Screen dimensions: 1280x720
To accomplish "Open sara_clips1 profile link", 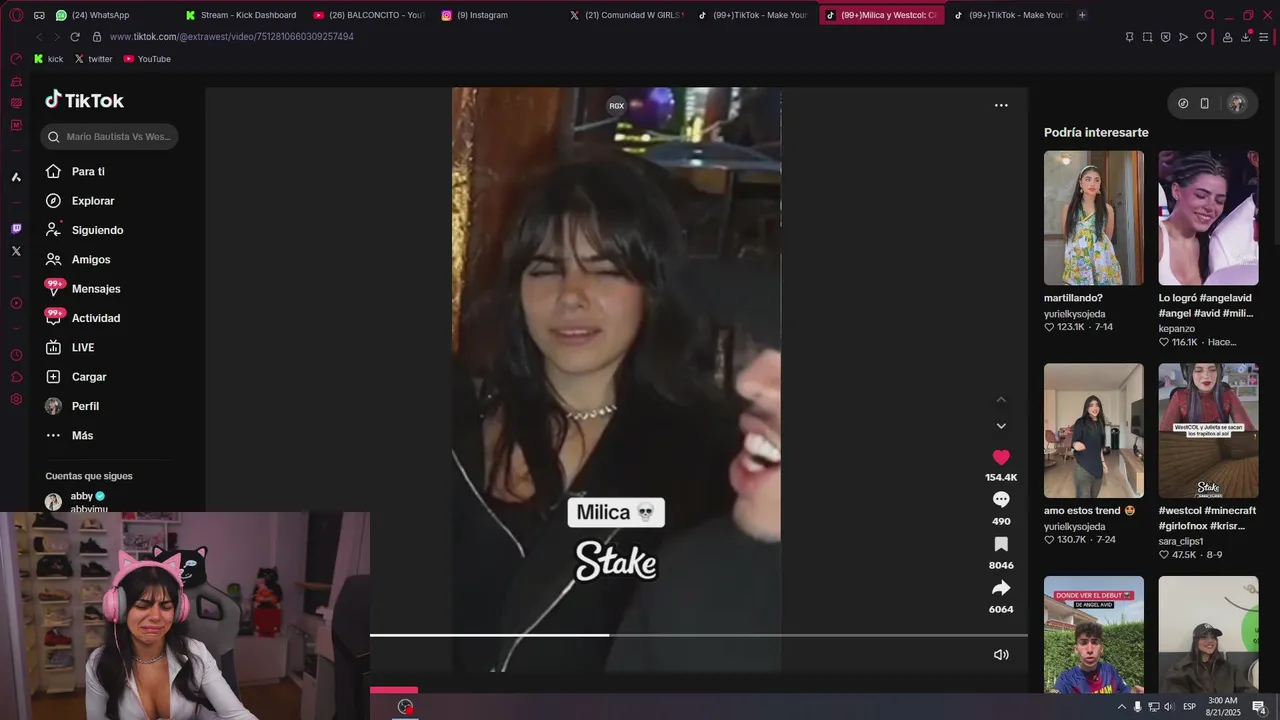I will click(x=1181, y=541).
